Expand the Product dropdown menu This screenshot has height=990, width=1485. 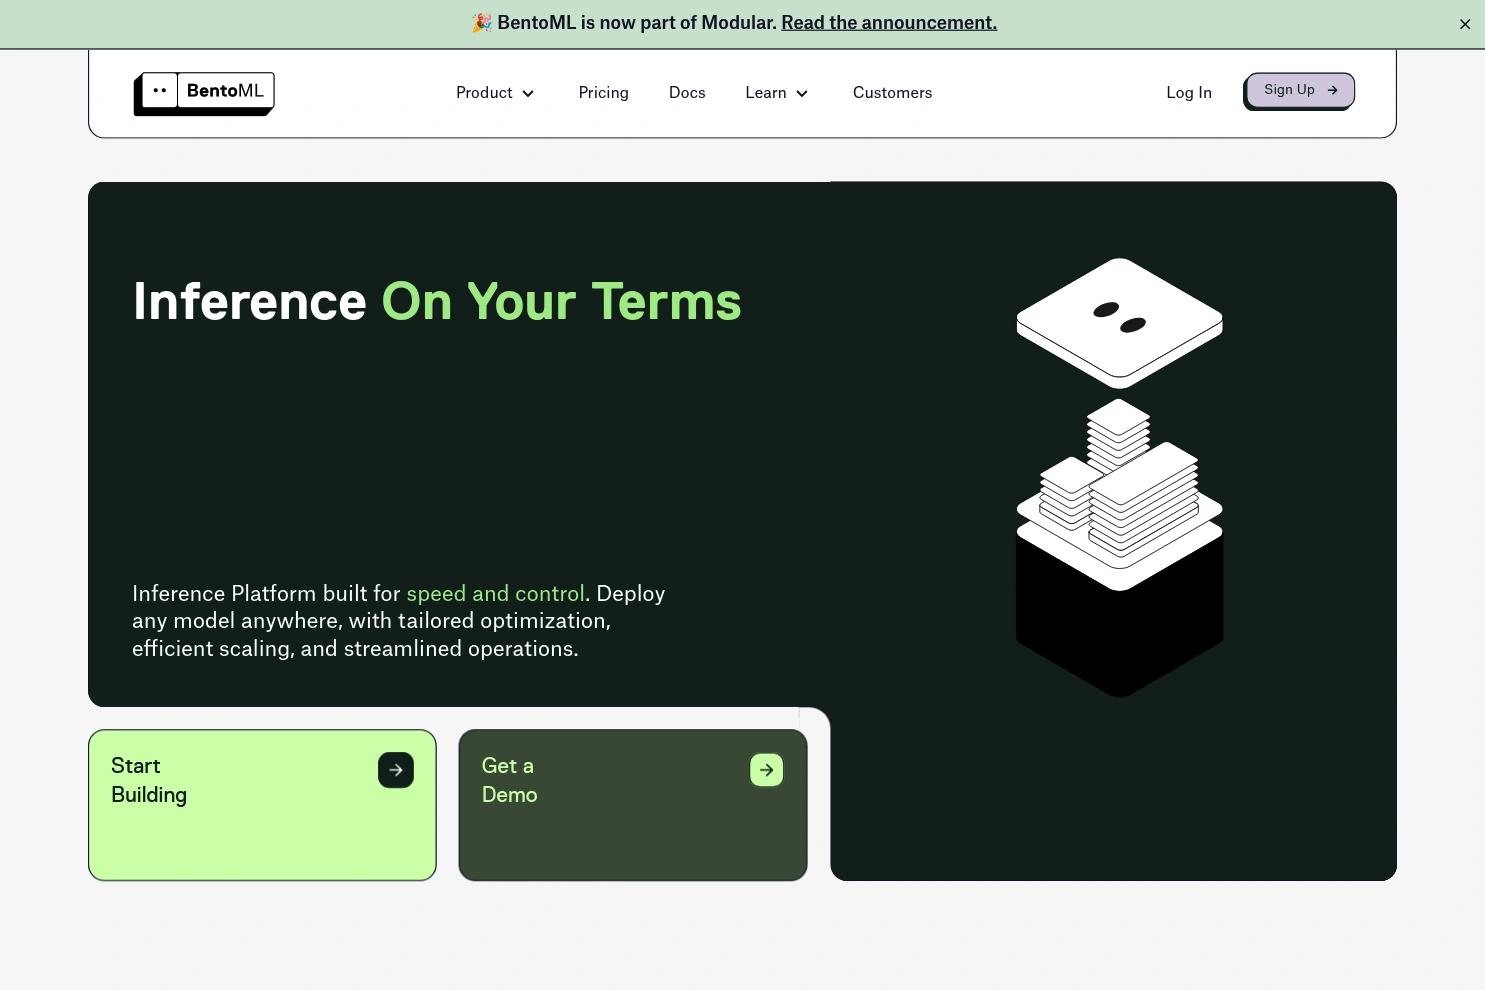click(496, 93)
